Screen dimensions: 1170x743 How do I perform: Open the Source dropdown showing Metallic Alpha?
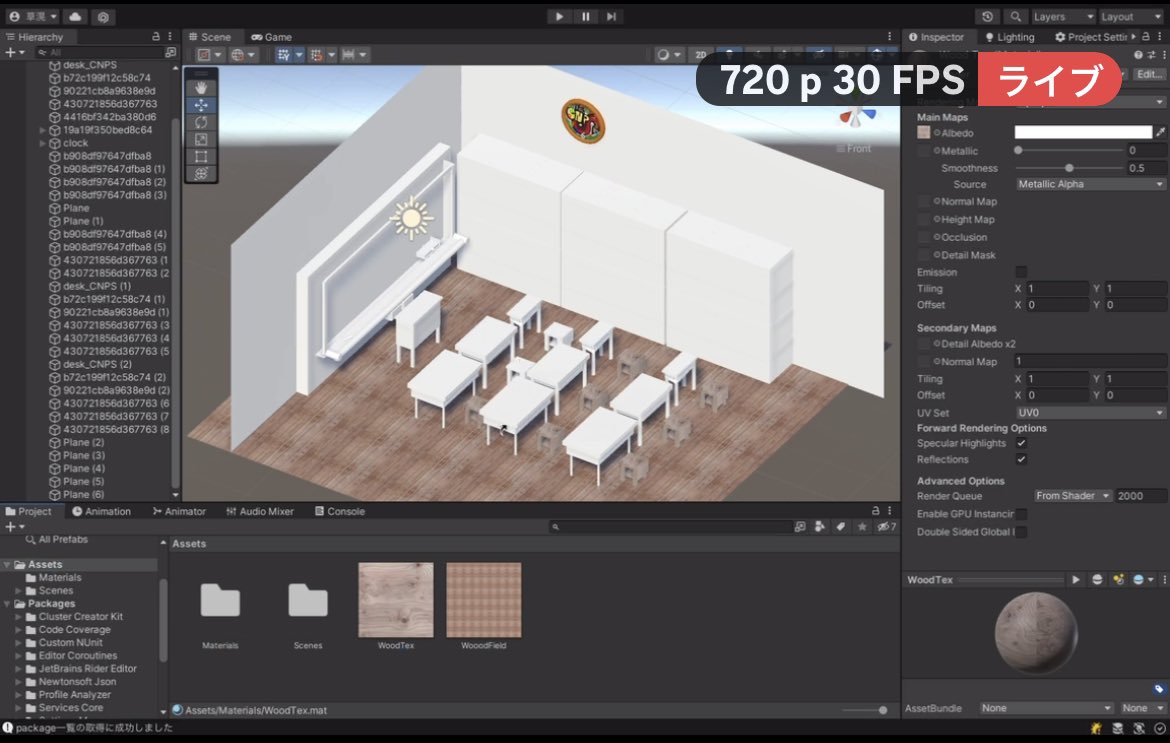click(x=1090, y=184)
